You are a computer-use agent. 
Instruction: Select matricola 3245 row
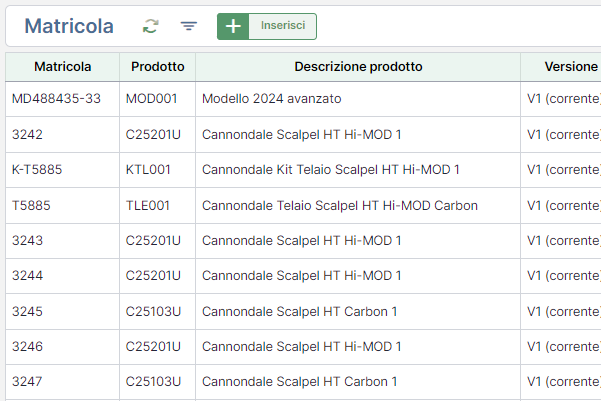pos(303,311)
